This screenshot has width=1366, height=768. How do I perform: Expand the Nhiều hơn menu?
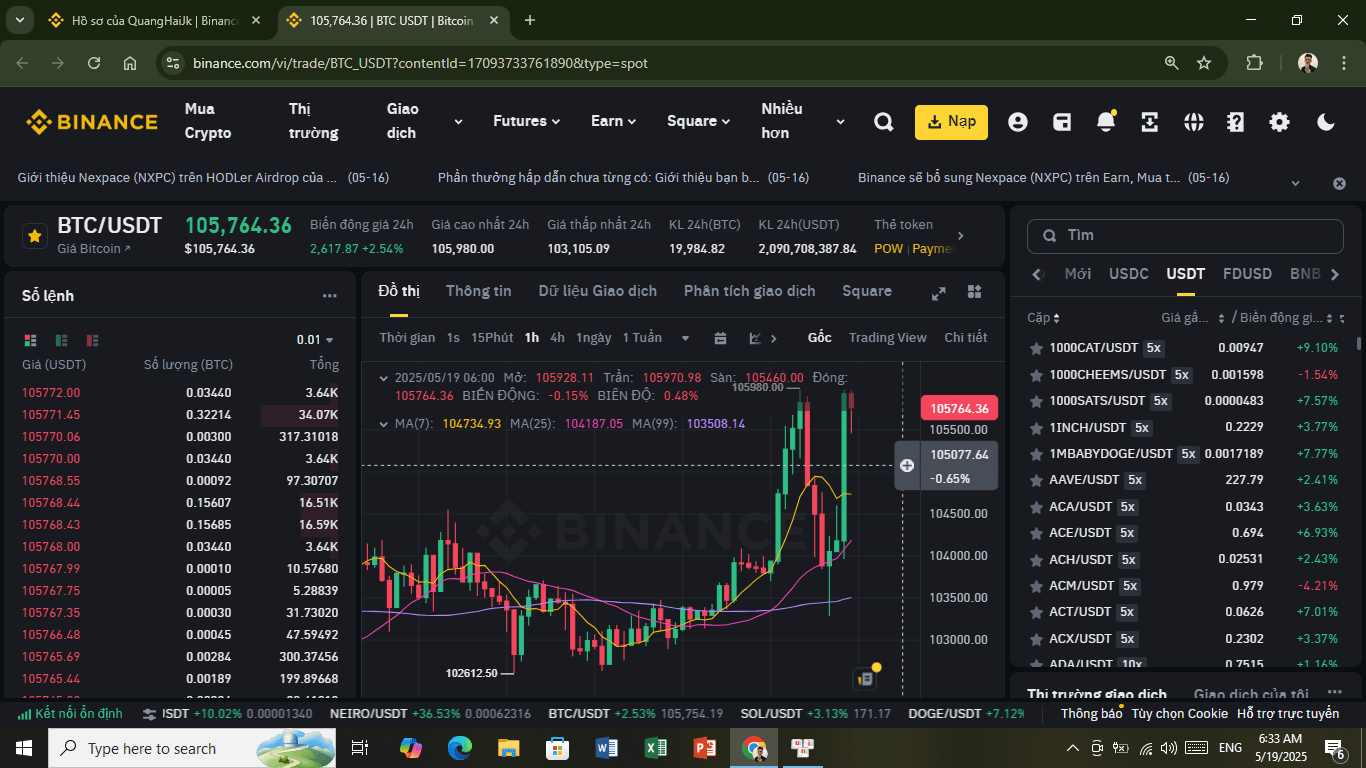click(x=803, y=121)
